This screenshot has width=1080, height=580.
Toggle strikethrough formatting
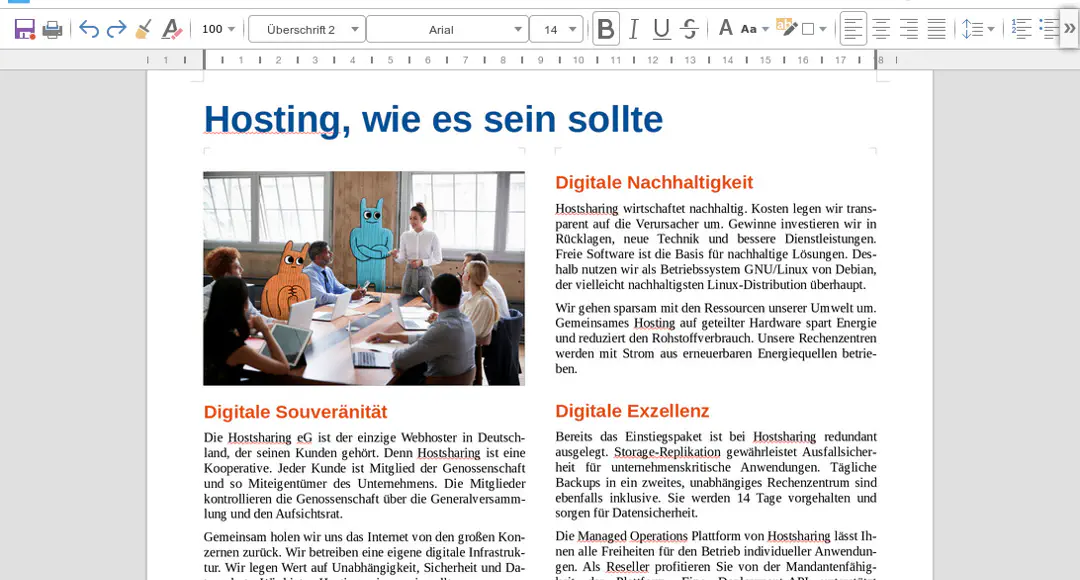click(x=689, y=29)
